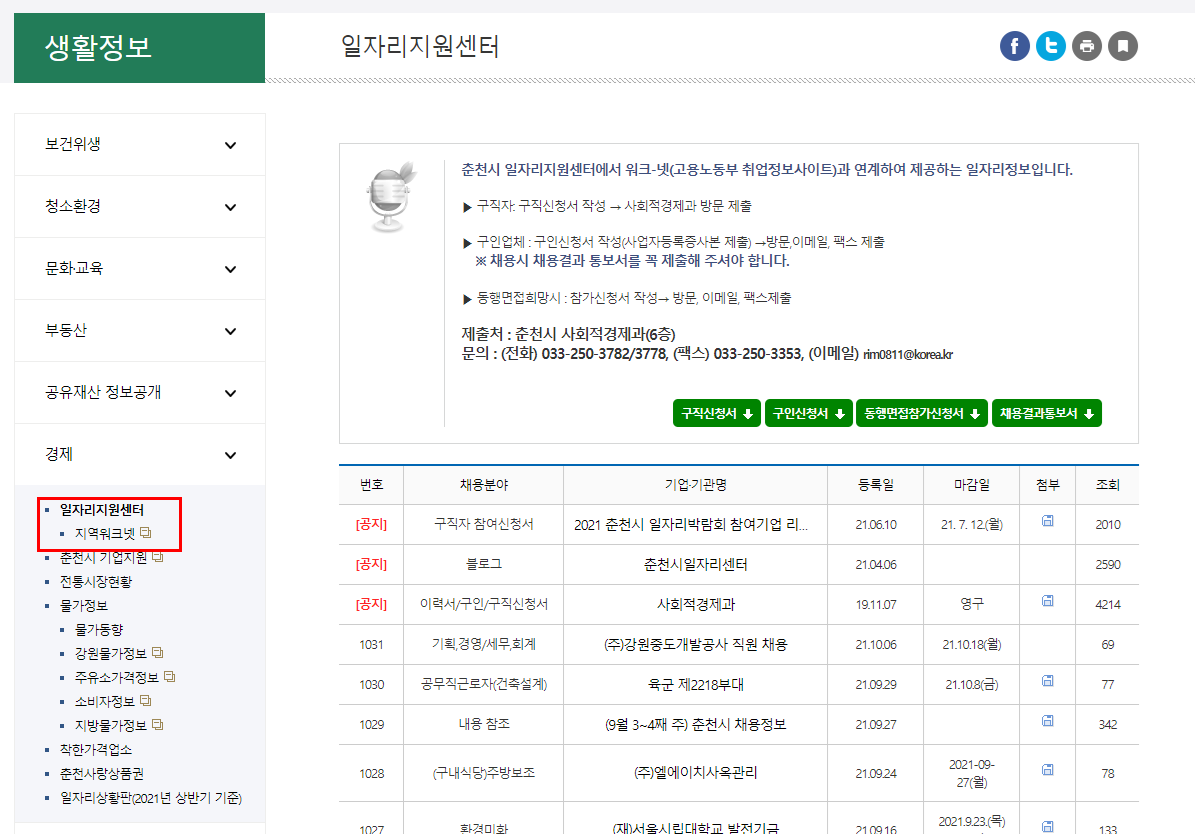This screenshot has width=1195, height=834.
Task: Open 육군 제2218부대 job post
Action: click(x=695, y=685)
